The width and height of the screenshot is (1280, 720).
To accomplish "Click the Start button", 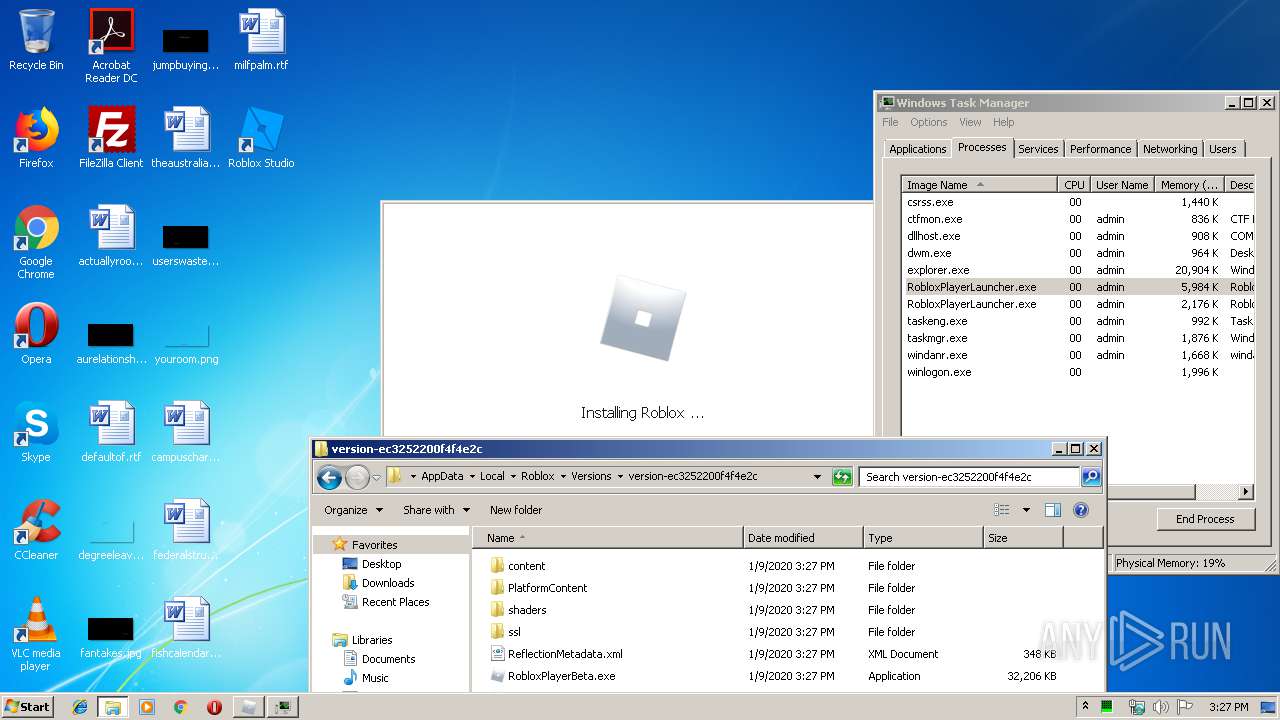I will [x=28, y=707].
